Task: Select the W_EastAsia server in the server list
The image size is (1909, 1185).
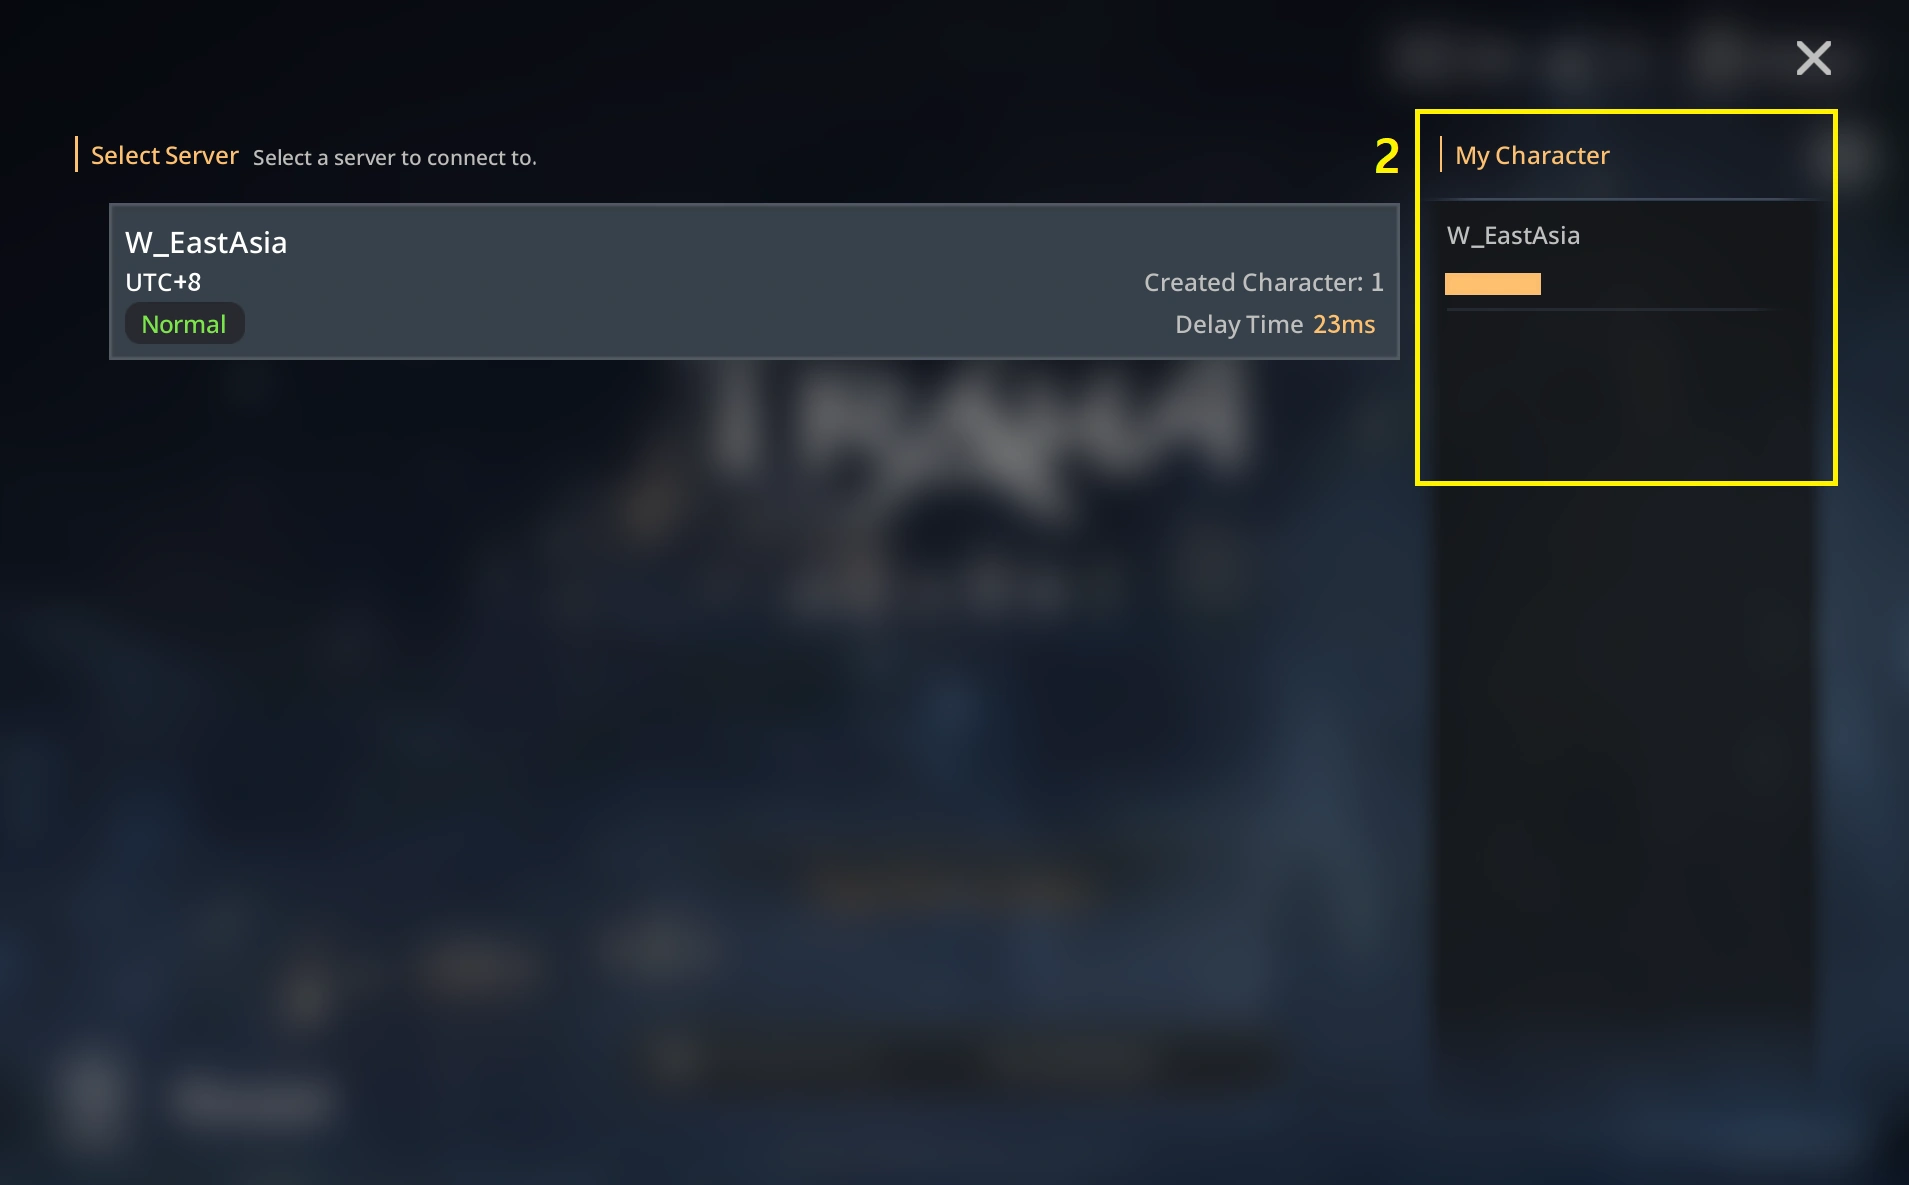Action: pyautogui.click(x=754, y=281)
